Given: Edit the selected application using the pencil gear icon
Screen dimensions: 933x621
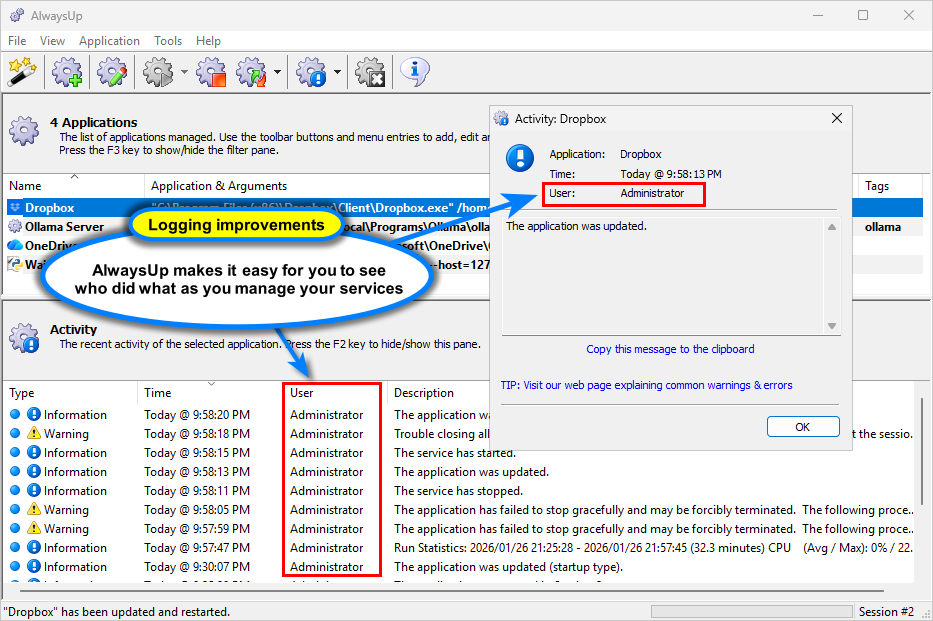Looking at the screenshot, I should point(110,72).
